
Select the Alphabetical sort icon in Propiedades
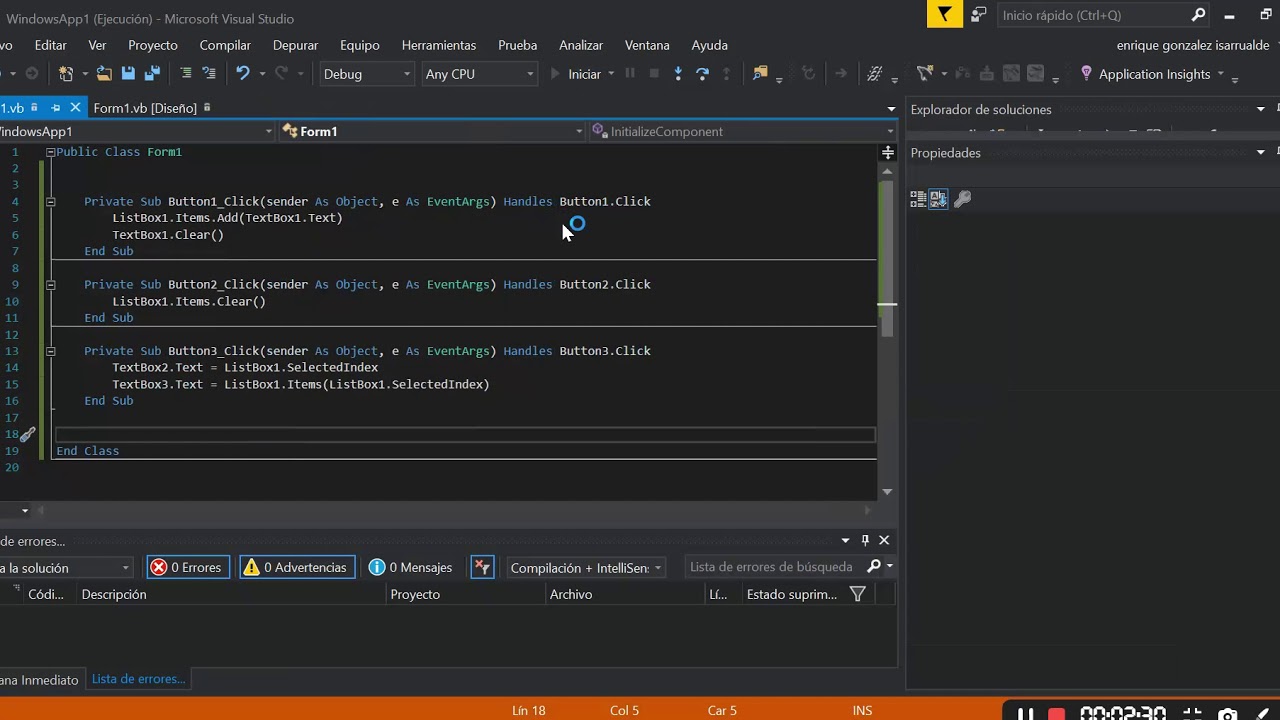tap(938, 200)
